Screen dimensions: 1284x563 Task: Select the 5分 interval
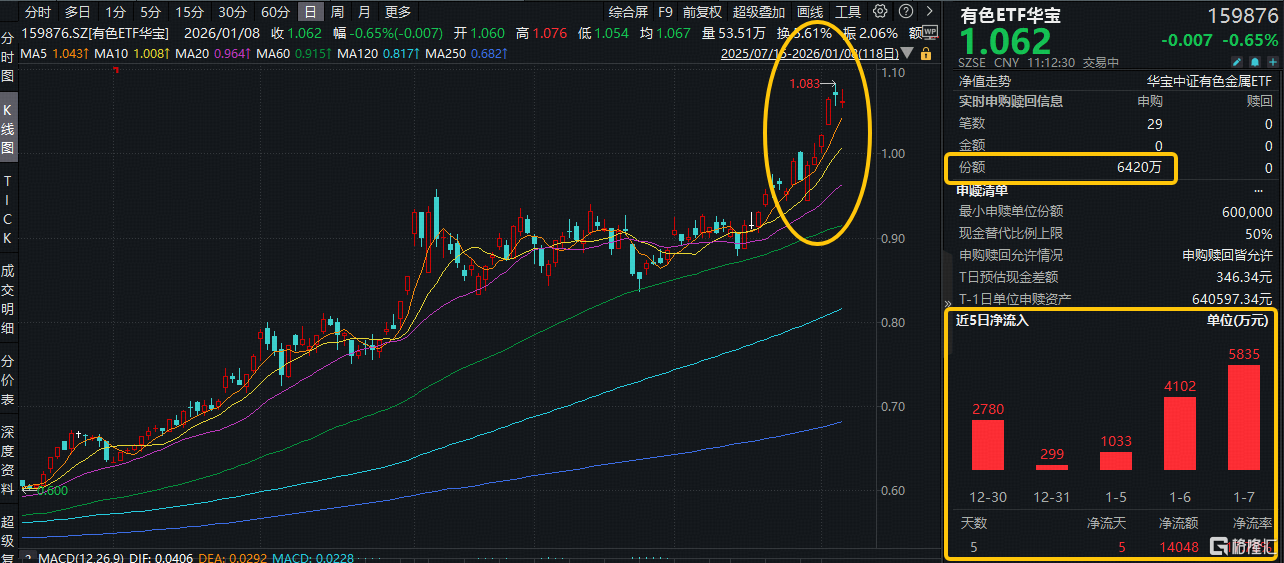tap(150, 12)
